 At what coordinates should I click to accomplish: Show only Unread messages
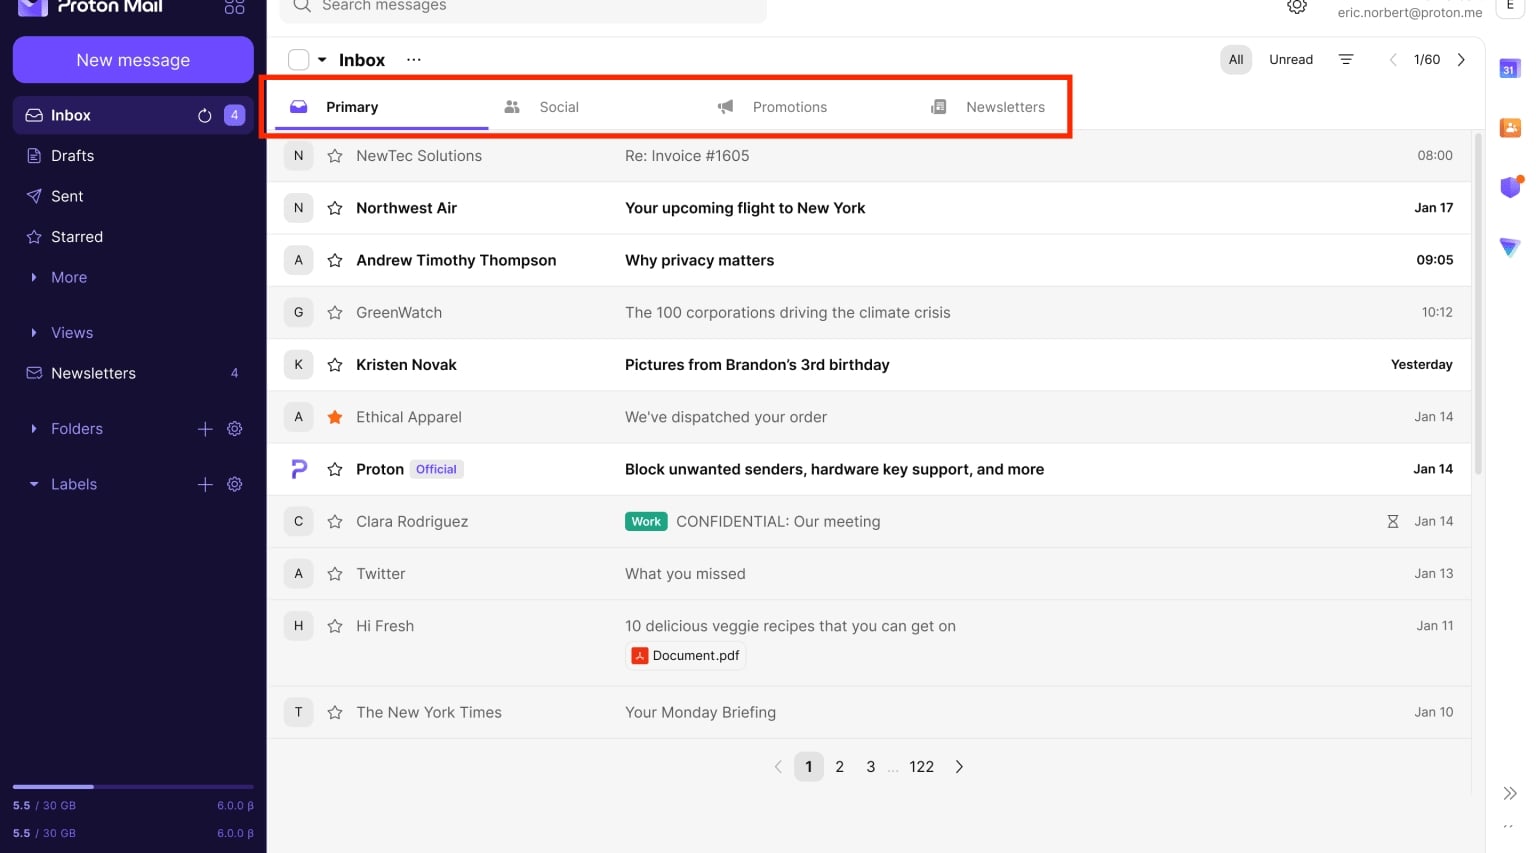tap(1291, 60)
